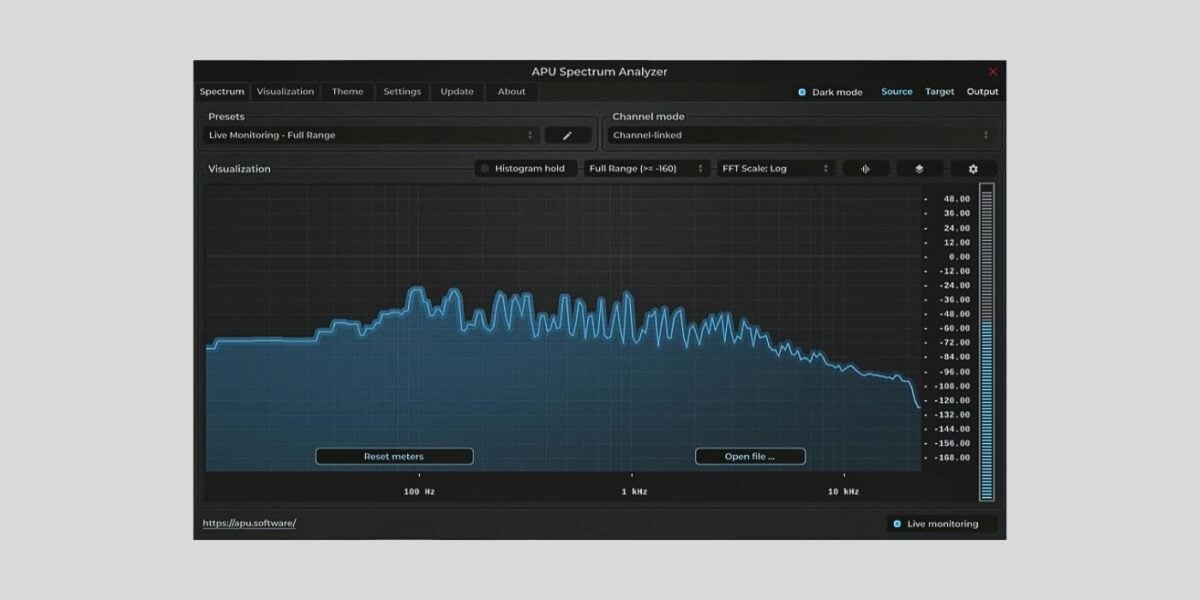Open the Theme tab
1200x600 pixels.
pos(347,91)
